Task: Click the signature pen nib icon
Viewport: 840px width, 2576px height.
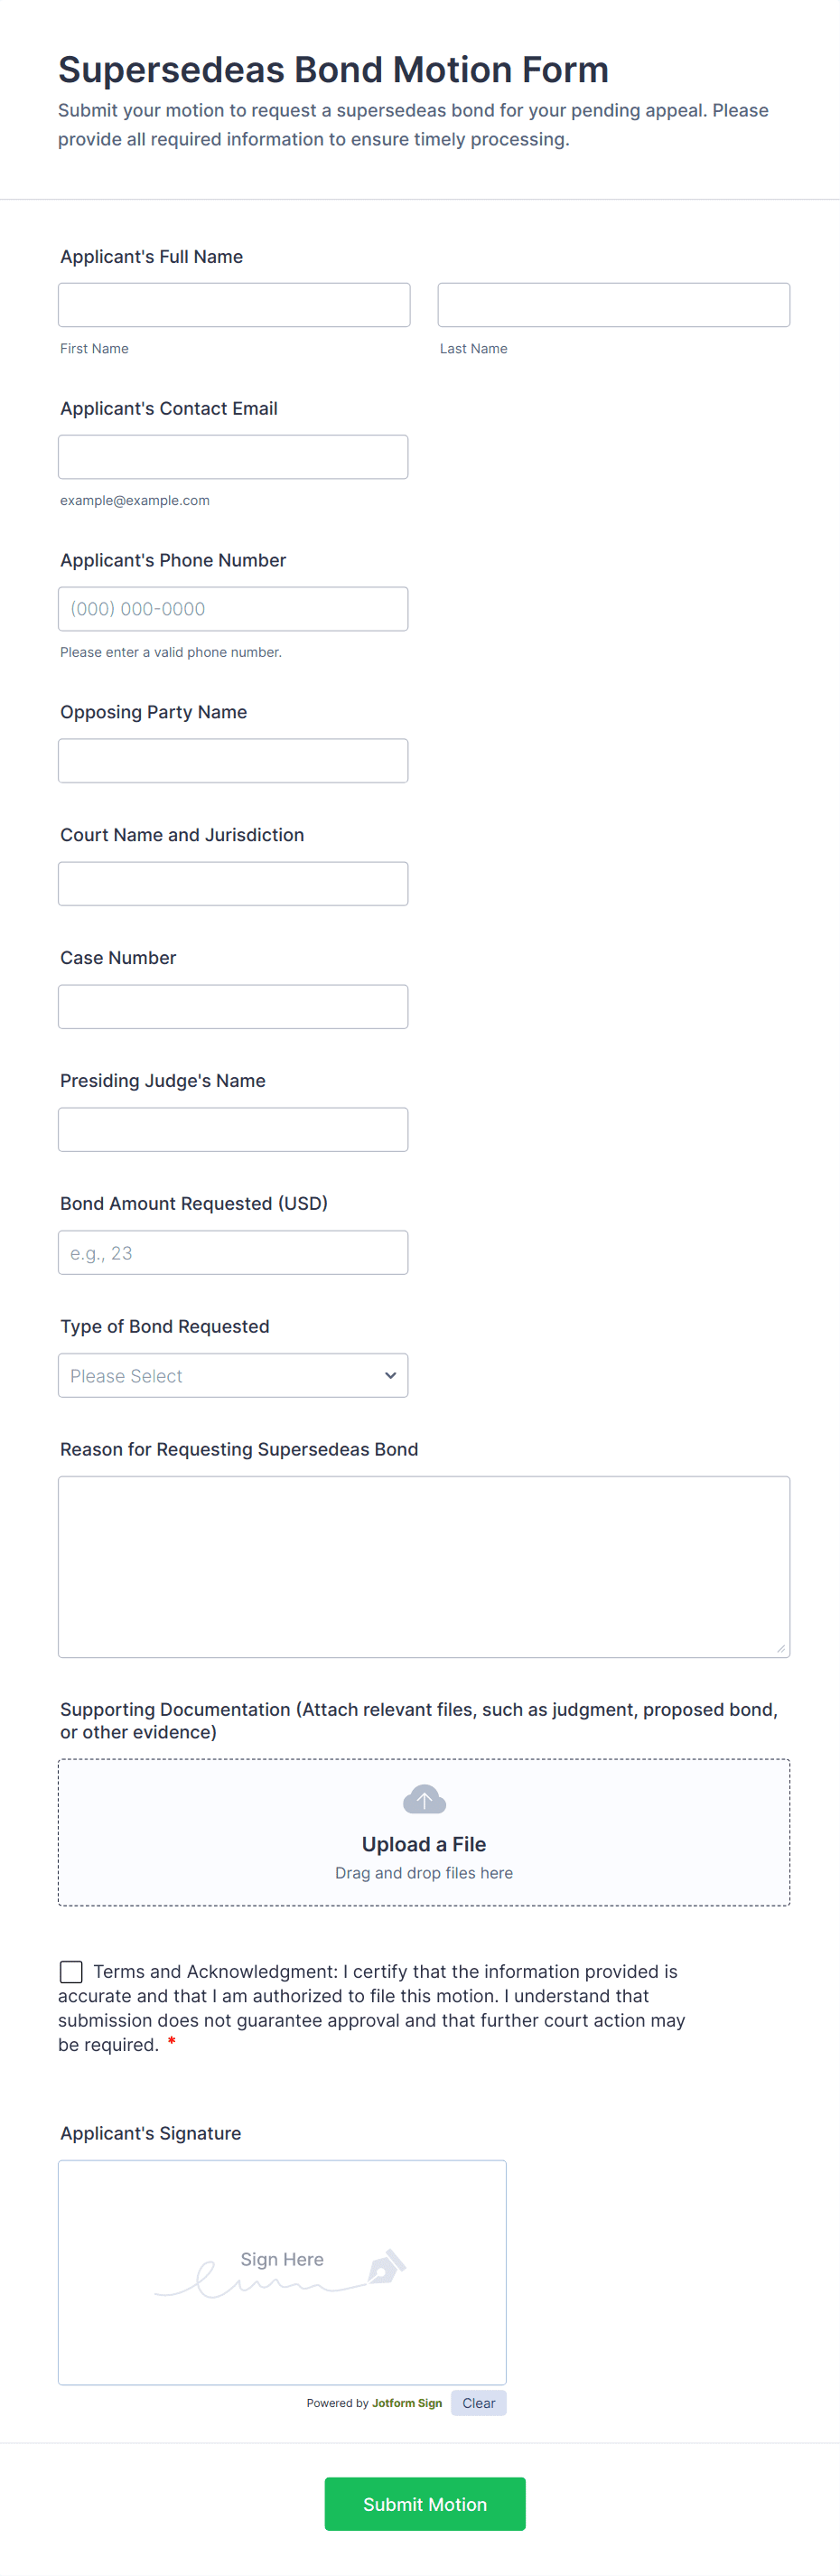Action: pyautogui.click(x=387, y=2266)
